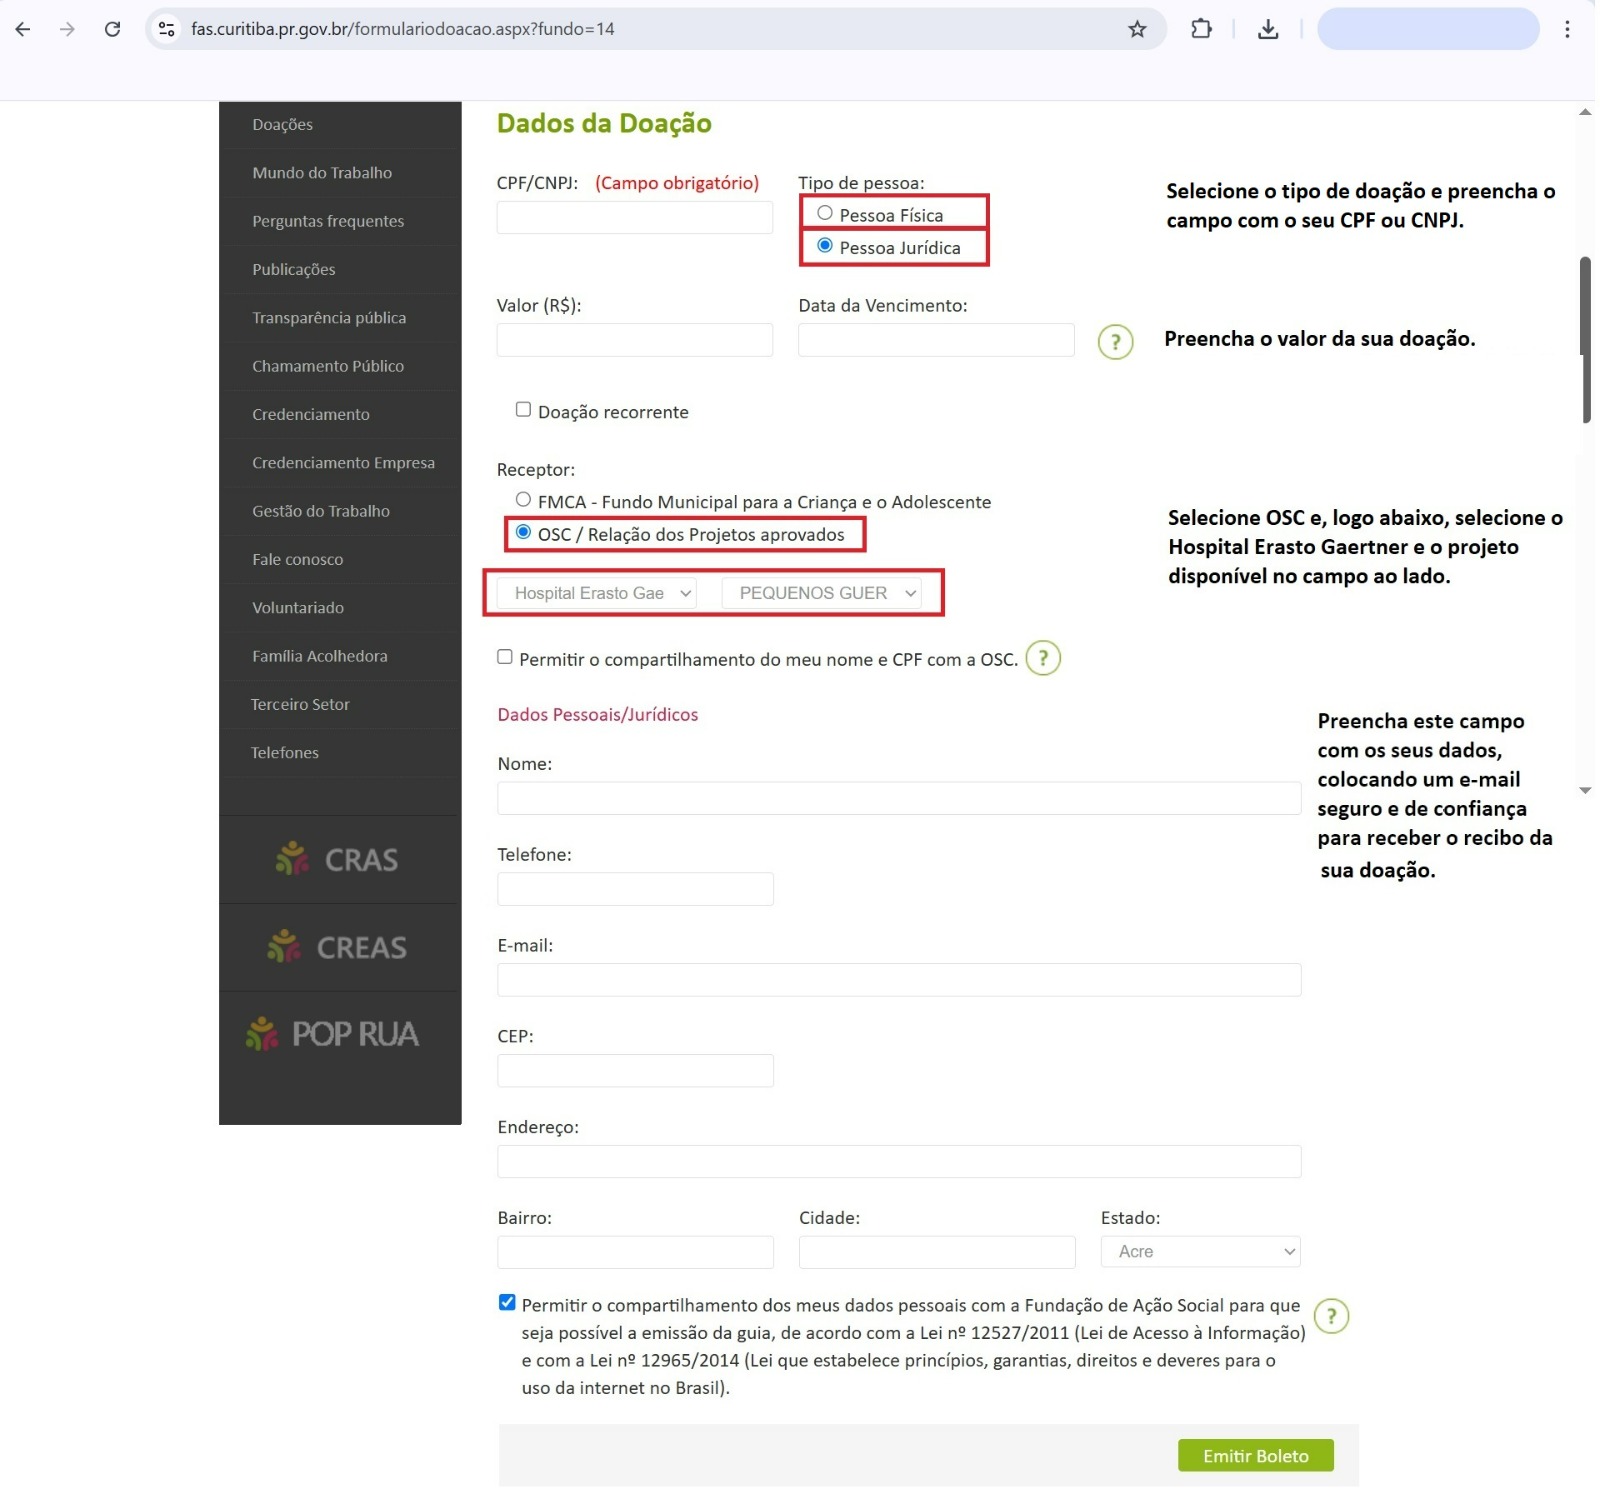1600x1494 pixels.
Task: Open the browser downloads icon
Action: coord(1268,29)
